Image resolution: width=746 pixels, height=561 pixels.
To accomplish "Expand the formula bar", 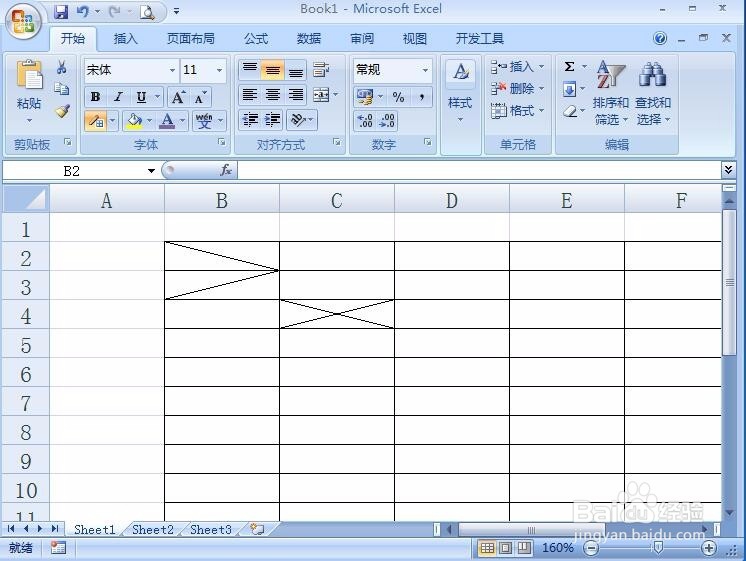I will pyautogui.click(x=728, y=169).
